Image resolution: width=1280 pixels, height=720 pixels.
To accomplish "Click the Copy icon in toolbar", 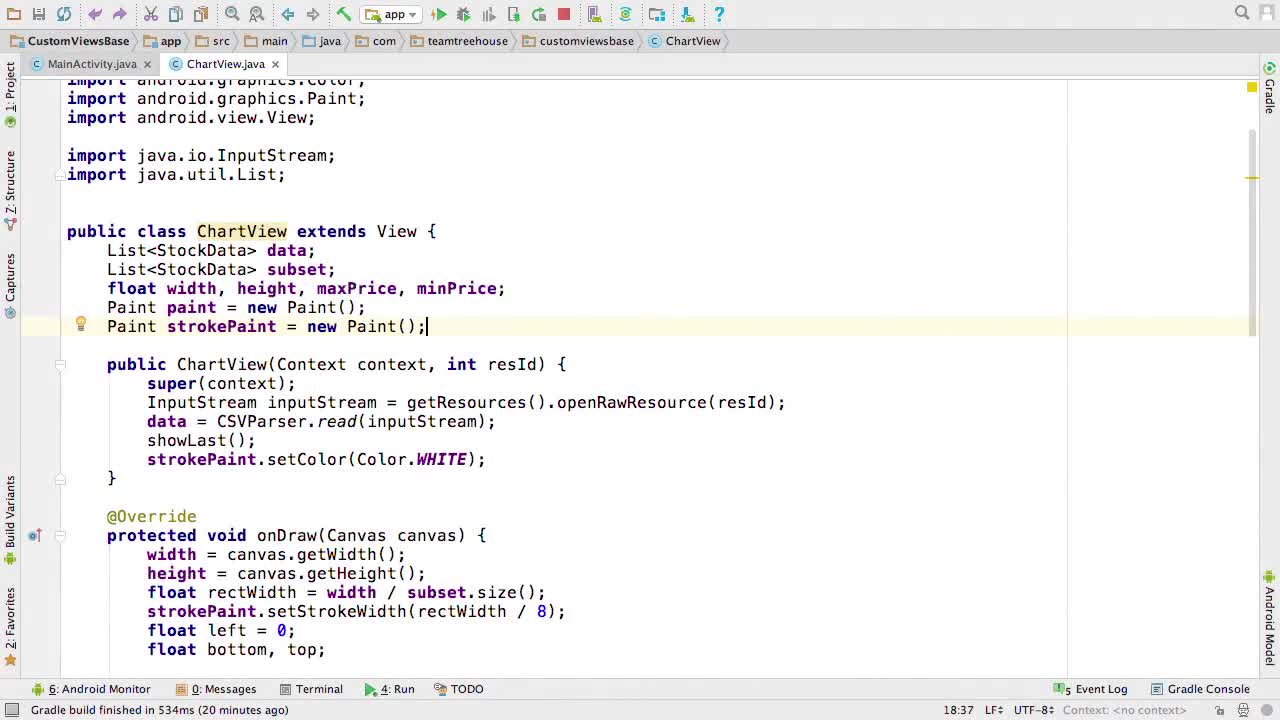I will (175, 14).
